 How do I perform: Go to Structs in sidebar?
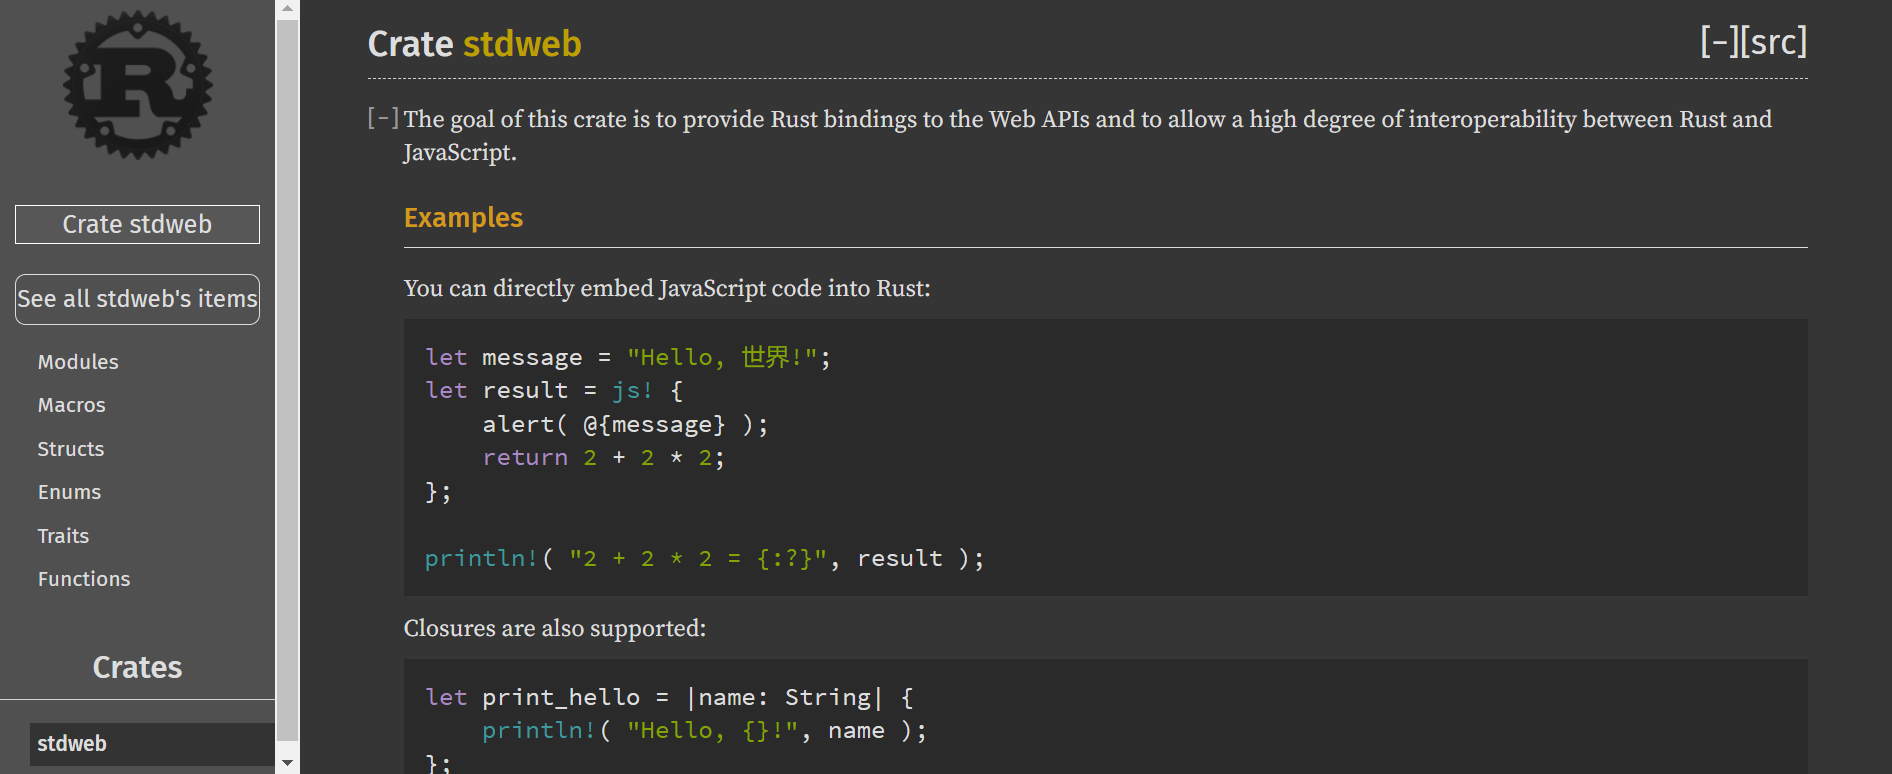click(70, 449)
